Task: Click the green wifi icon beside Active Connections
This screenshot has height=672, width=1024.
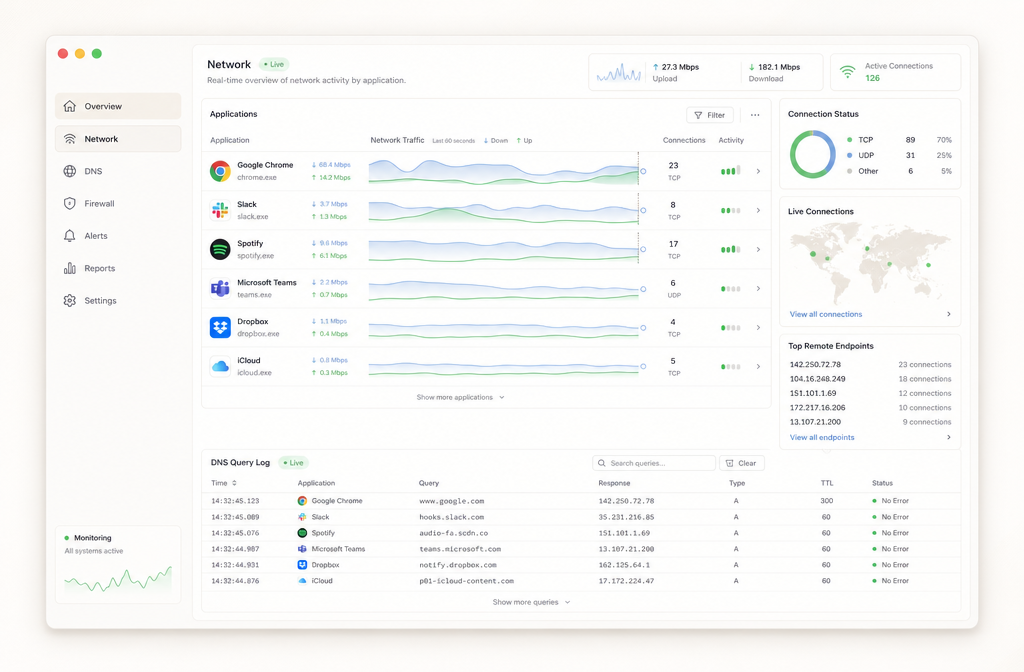Action: (848, 72)
